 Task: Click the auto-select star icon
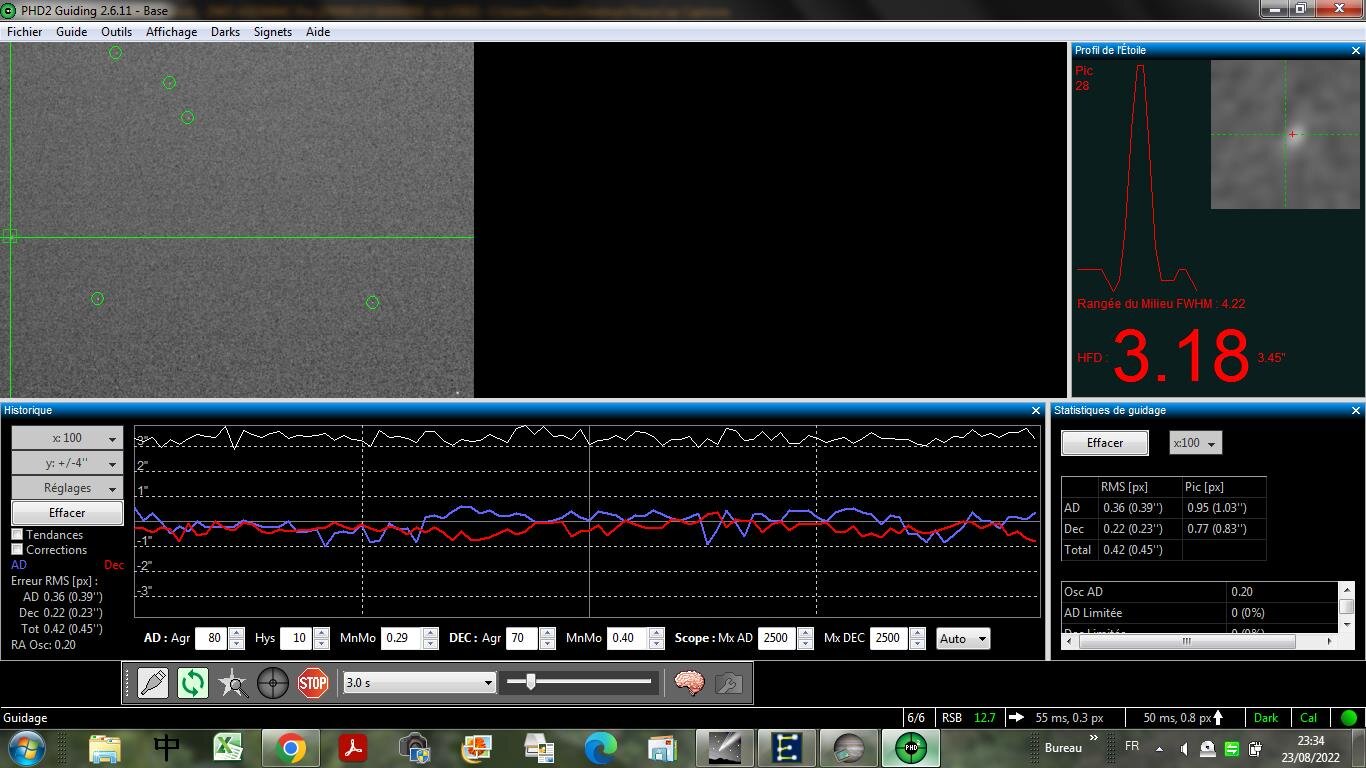tap(233, 683)
